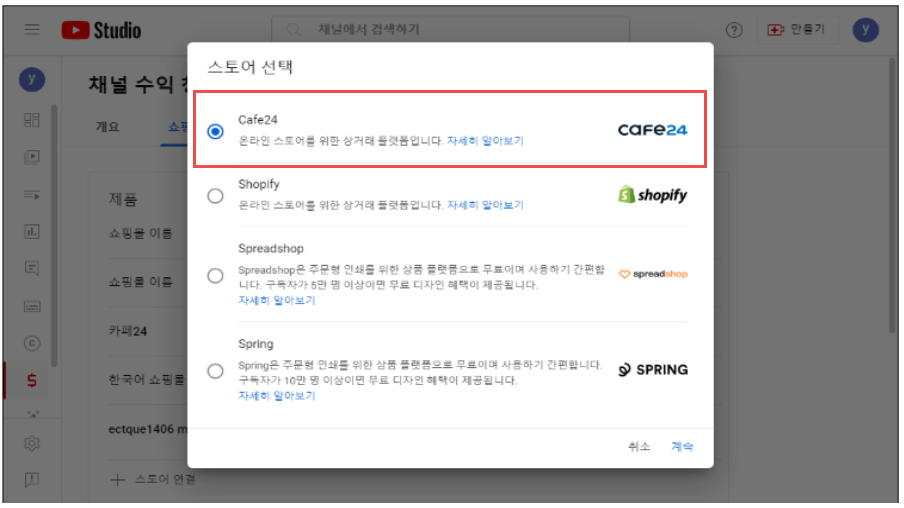904x508 pixels.
Task: Open the channel avatar in sidebar
Action: [32, 80]
